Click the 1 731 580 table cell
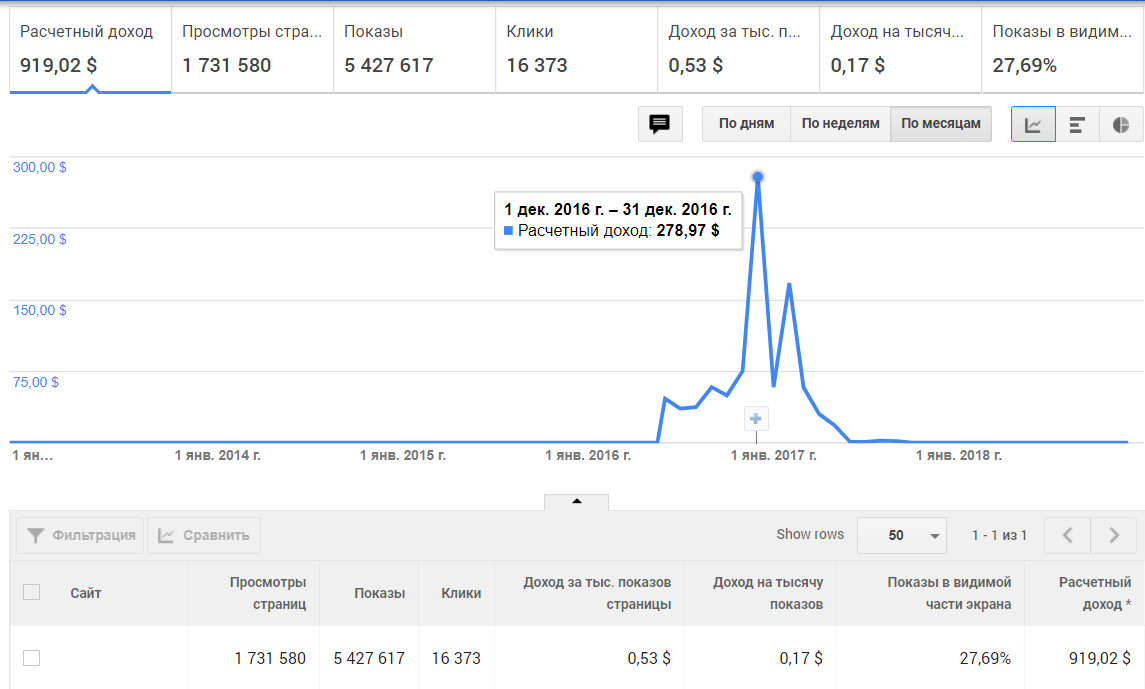 coord(270,658)
